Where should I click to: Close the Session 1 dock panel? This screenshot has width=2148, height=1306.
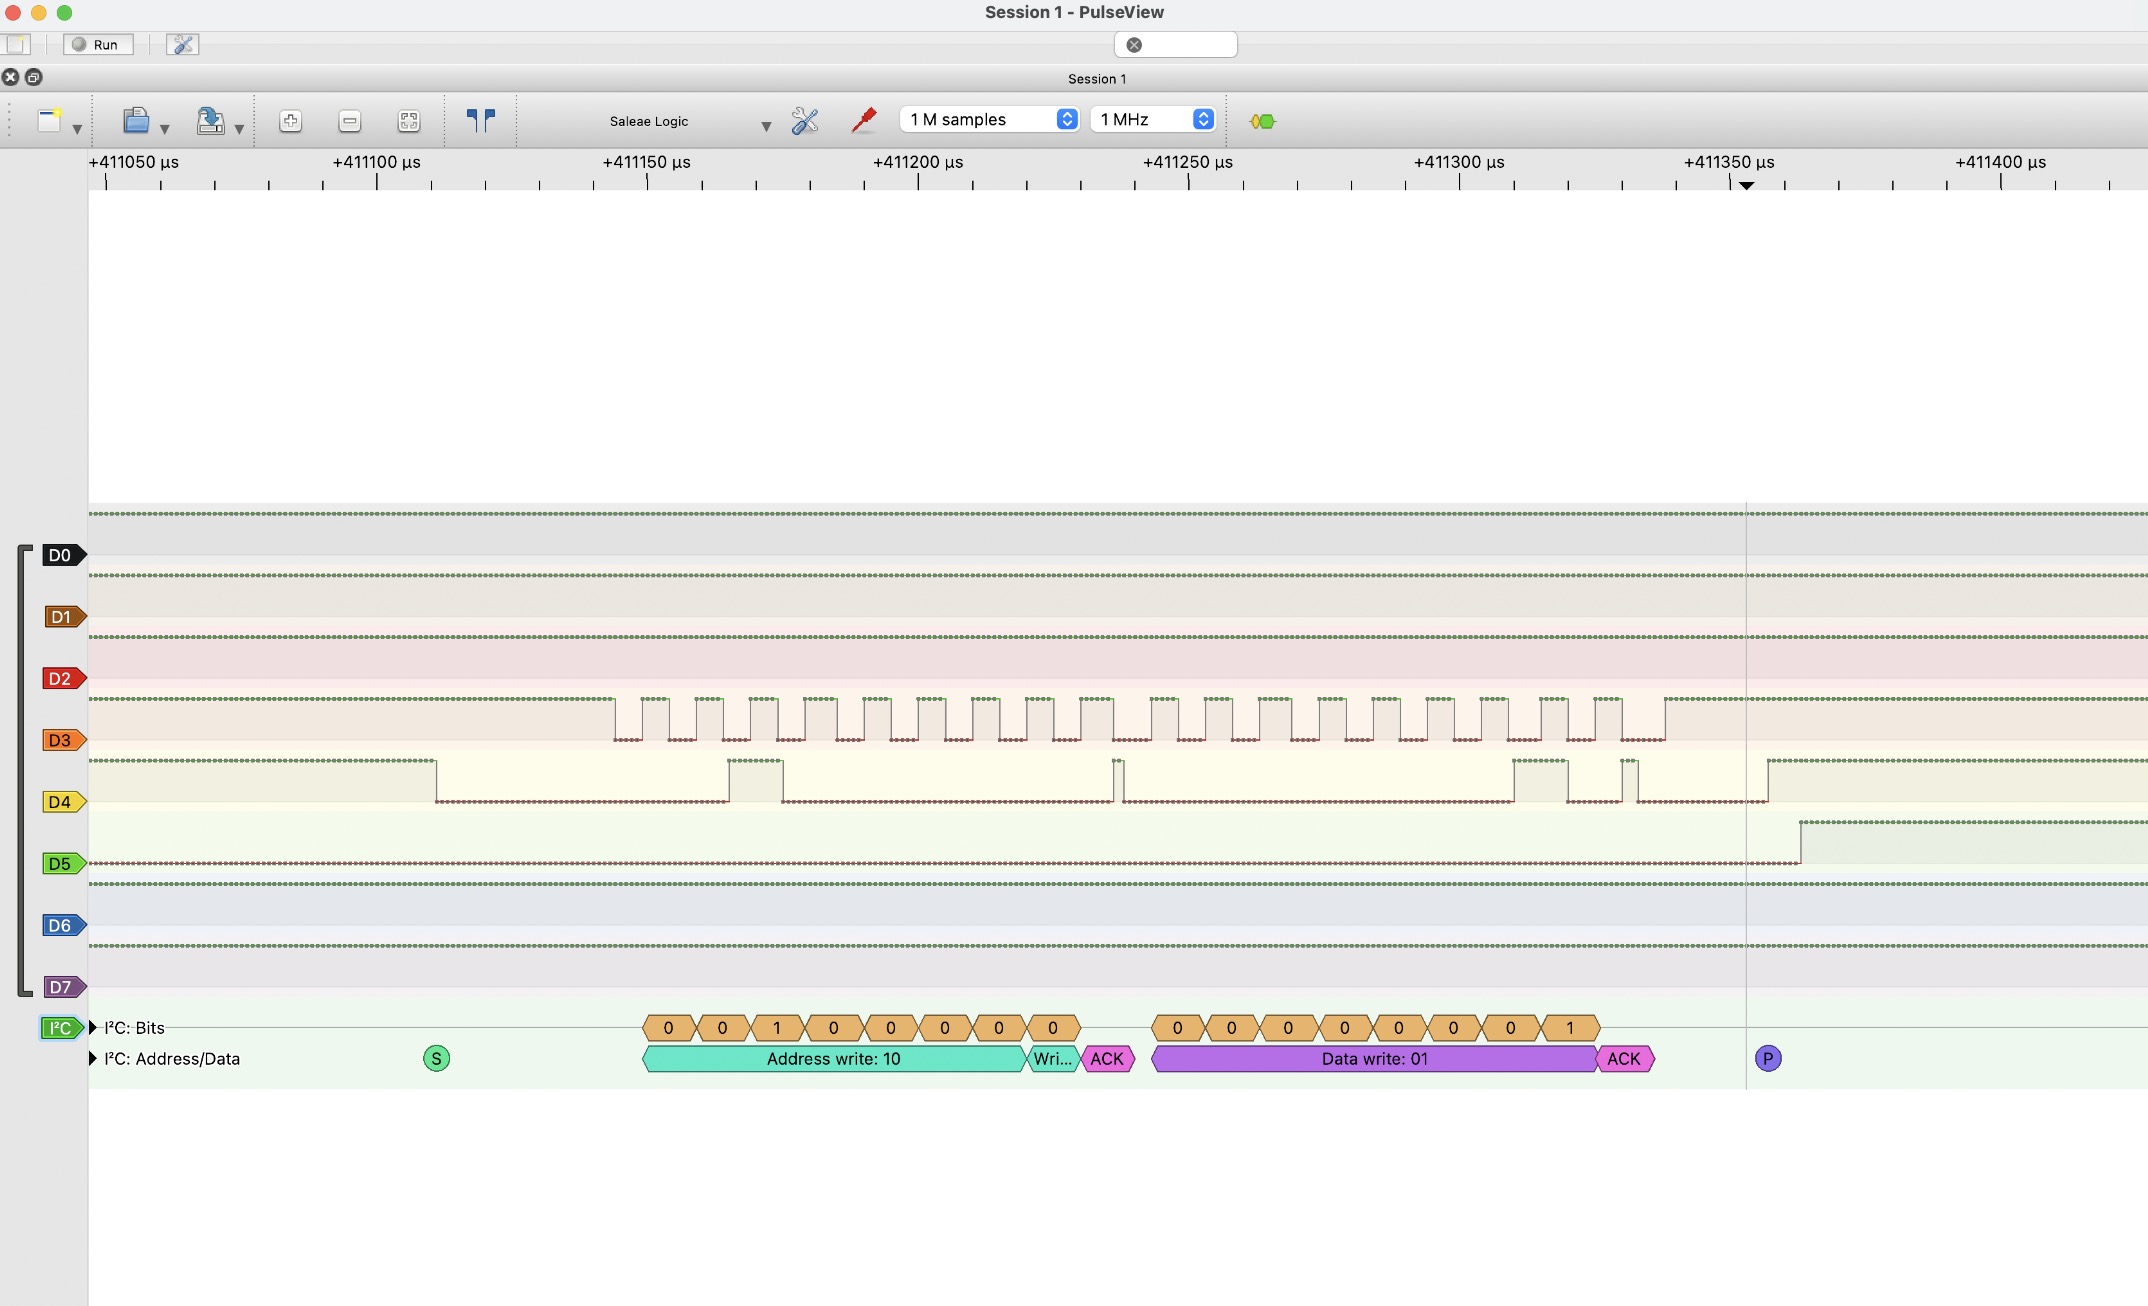point(10,77)
